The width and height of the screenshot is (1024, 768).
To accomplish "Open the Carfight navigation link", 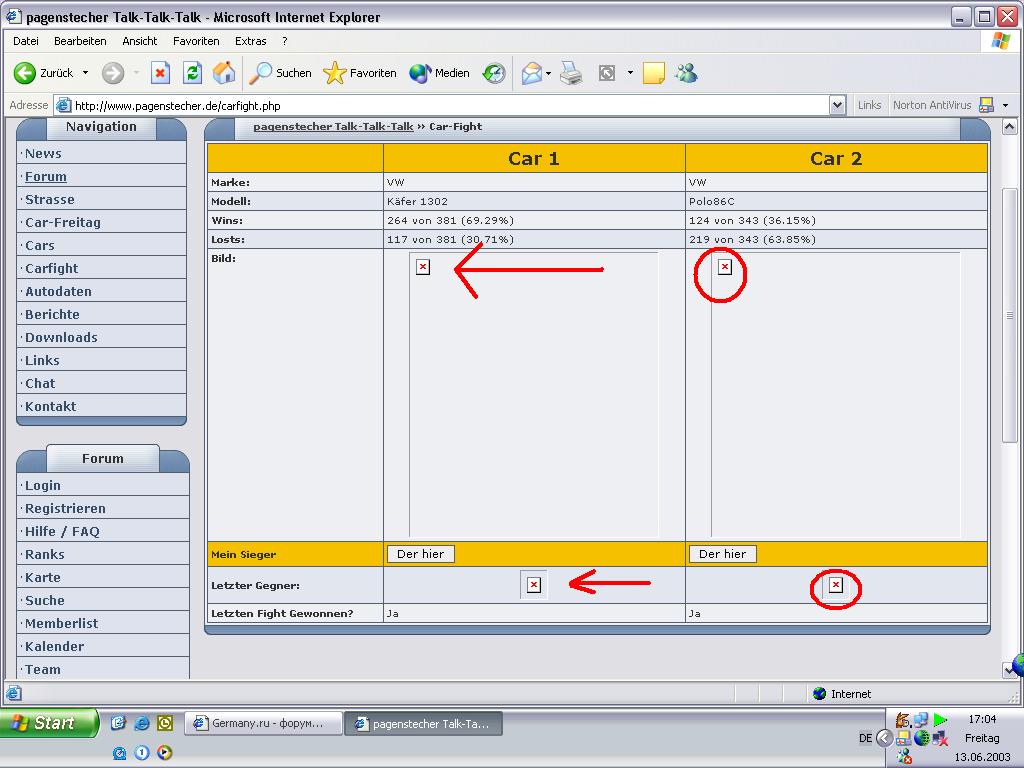I will 52,268.
